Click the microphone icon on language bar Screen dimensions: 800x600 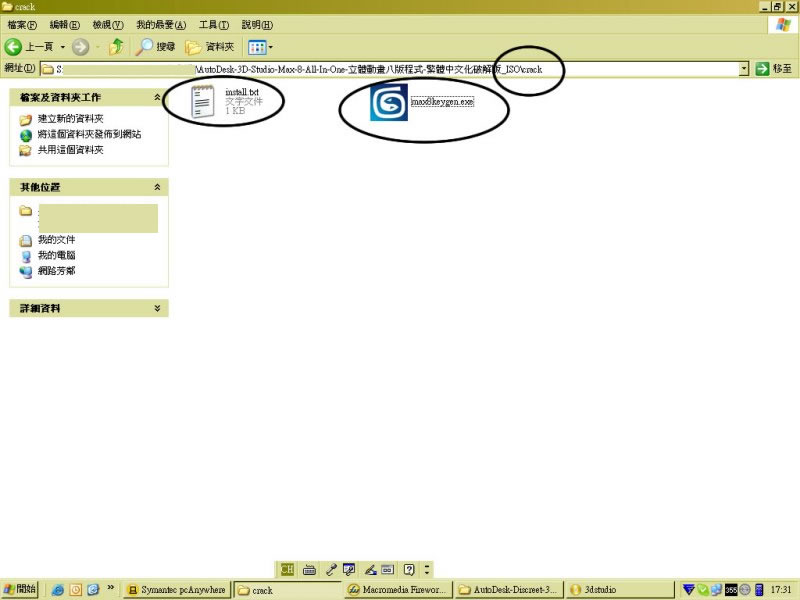(331, 569)
